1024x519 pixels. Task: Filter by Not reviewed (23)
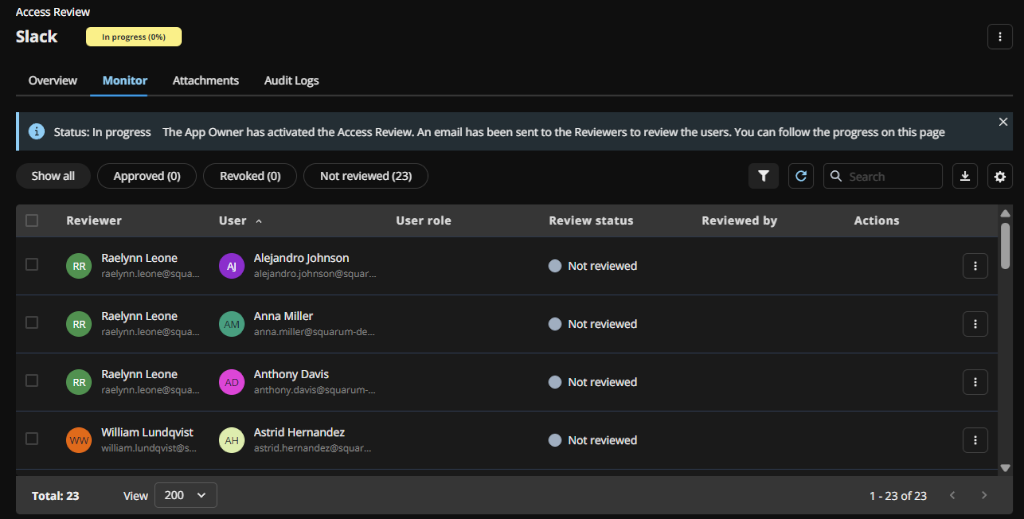point(365,176)
